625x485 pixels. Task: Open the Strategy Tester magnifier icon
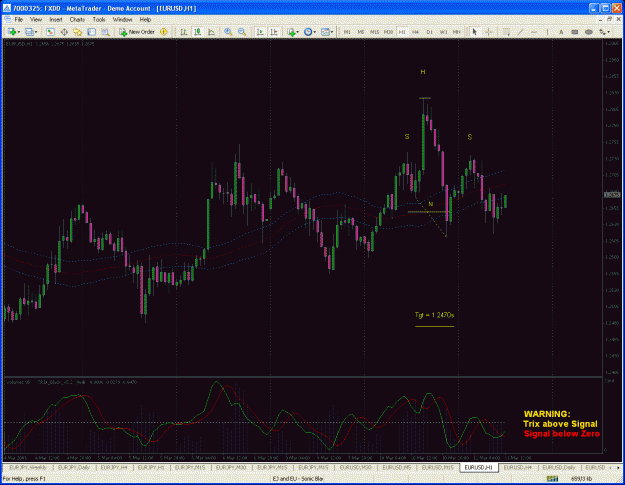click(x=105, y=32)
